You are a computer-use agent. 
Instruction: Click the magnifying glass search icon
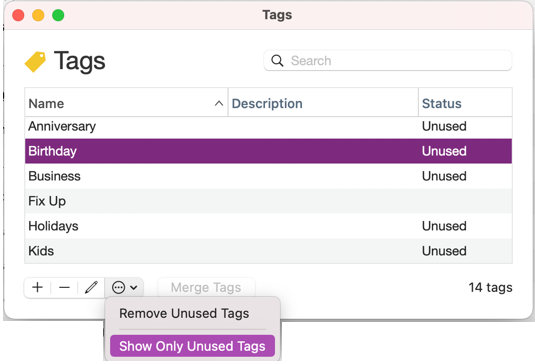point(277,61)
